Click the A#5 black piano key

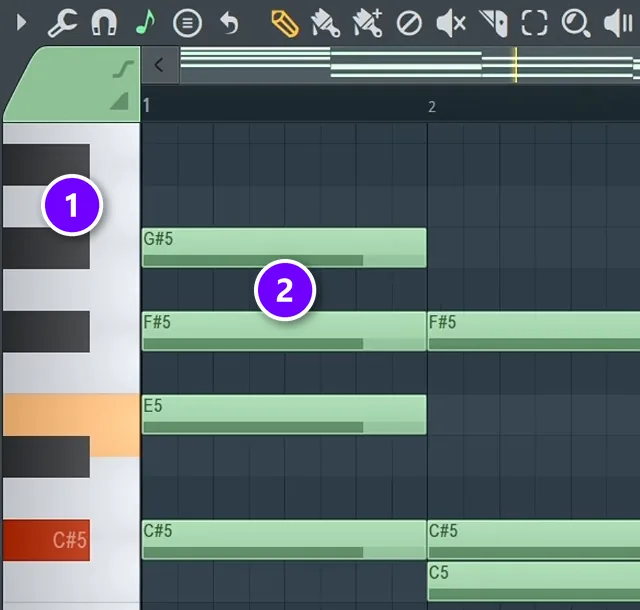pyautogui.click(x=47, y=165)
